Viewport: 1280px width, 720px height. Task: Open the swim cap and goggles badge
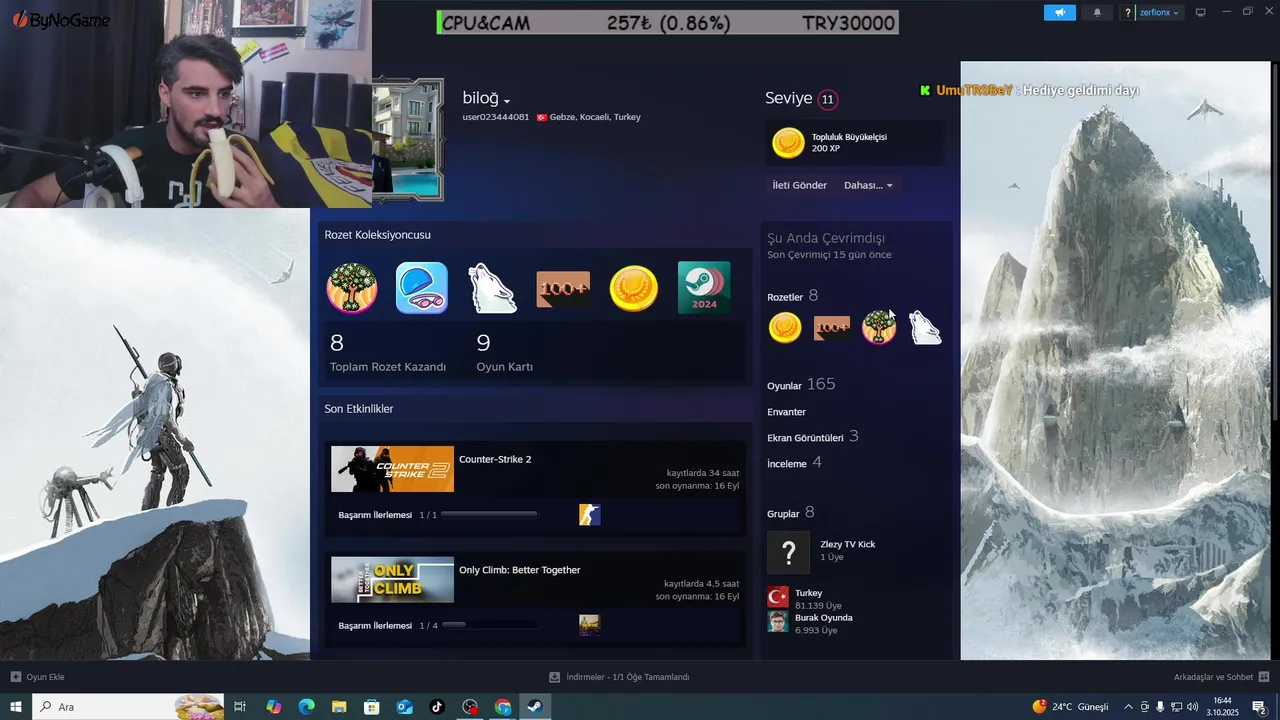click(421, 288)
